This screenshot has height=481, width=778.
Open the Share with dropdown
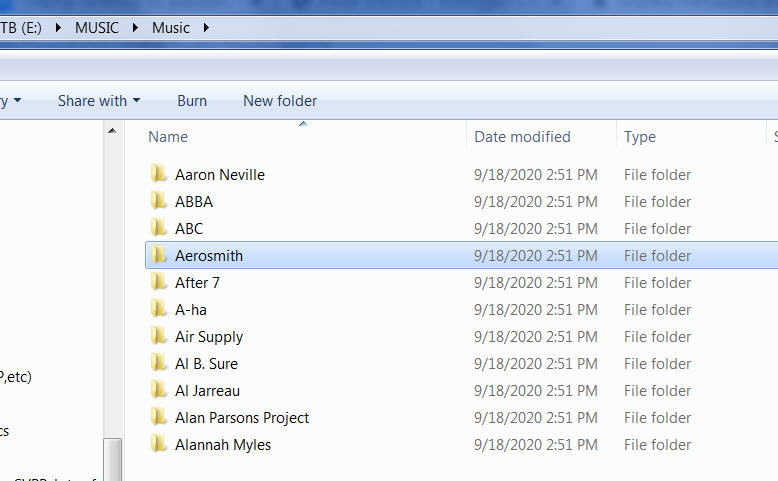coord(99,101)
